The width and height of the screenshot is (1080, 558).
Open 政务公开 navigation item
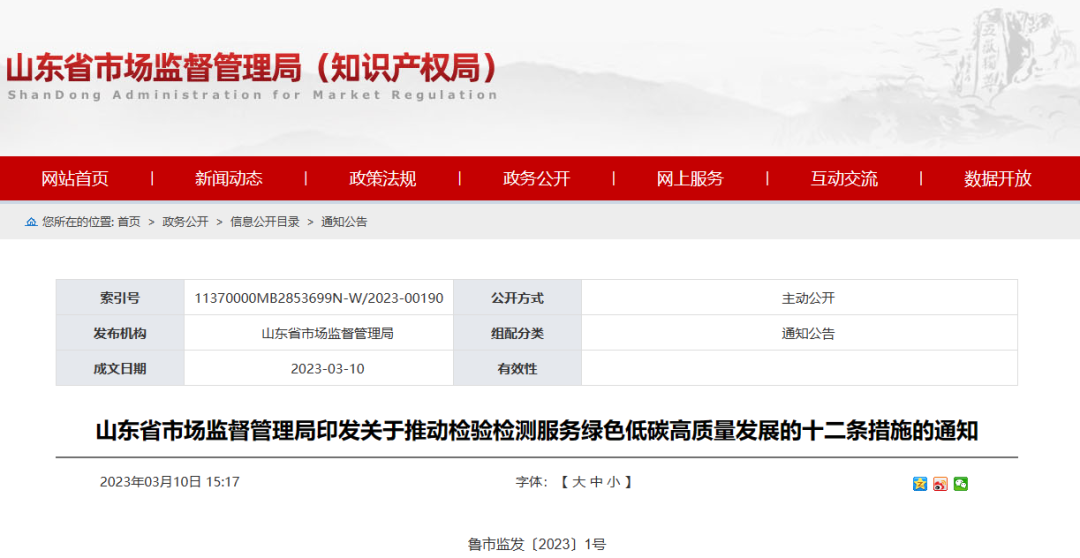pyautogui.click(x=537, y=179)
